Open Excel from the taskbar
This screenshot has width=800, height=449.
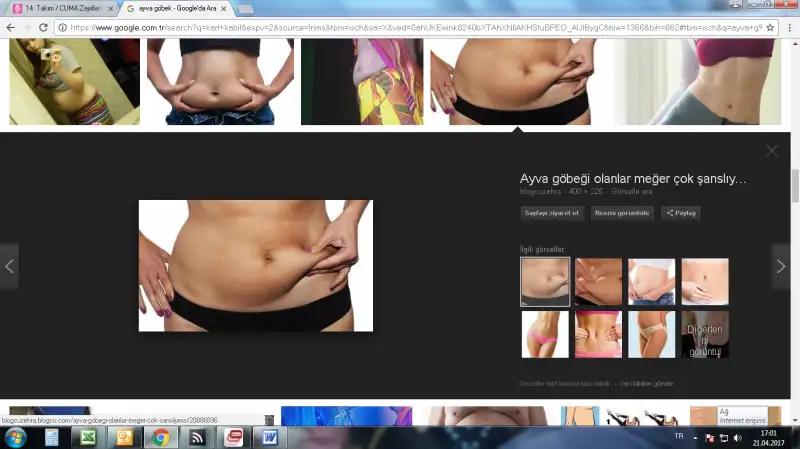[x=88, y=437]
